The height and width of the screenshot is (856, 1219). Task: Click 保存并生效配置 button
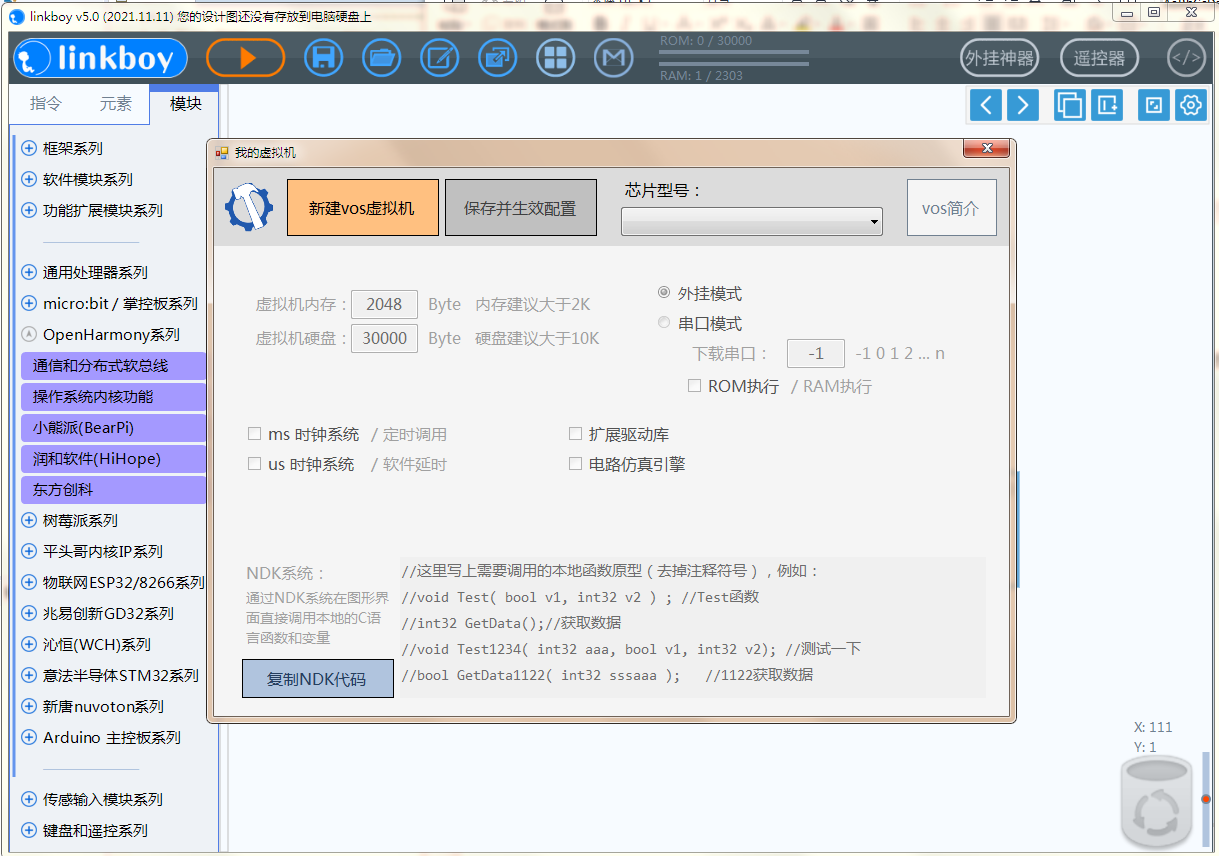520,208
